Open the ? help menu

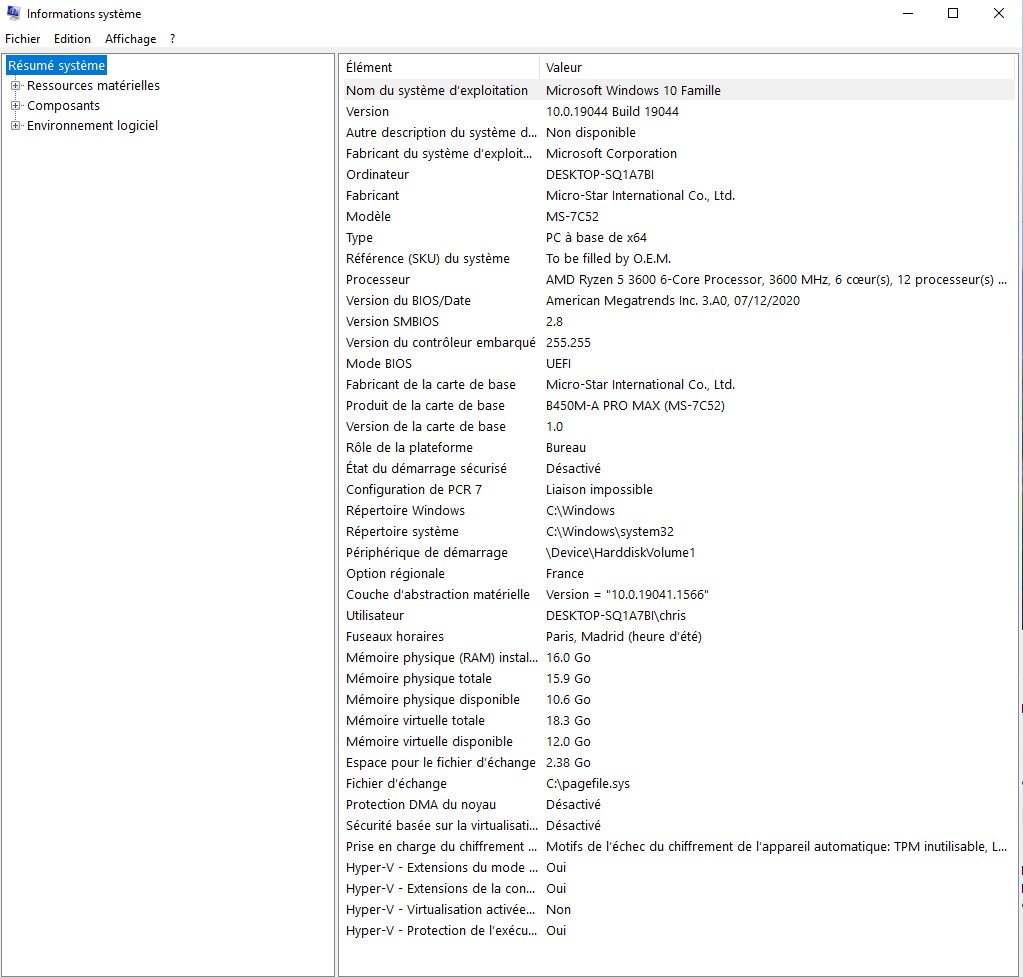click(x=172, y=39)
